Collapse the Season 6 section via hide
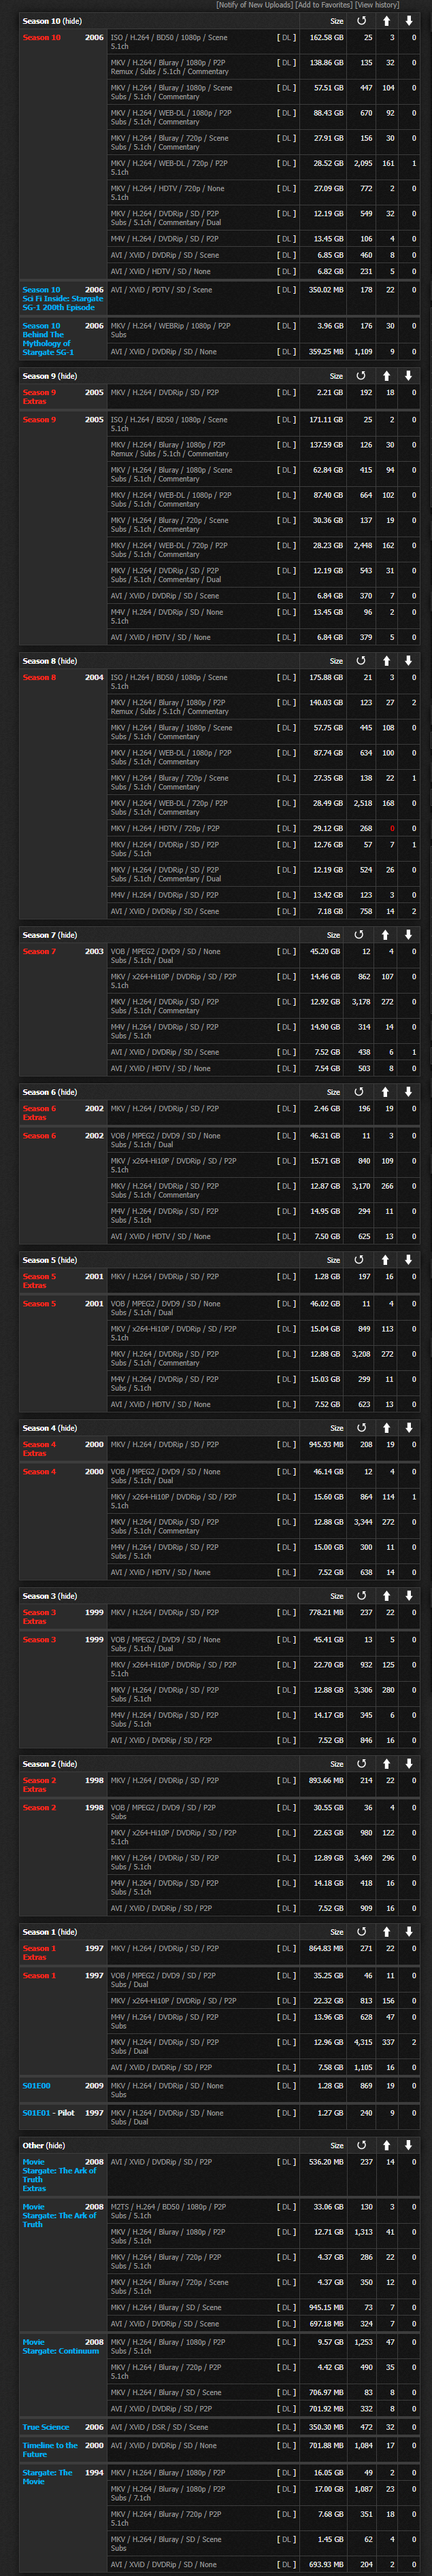 [67, 1092]
